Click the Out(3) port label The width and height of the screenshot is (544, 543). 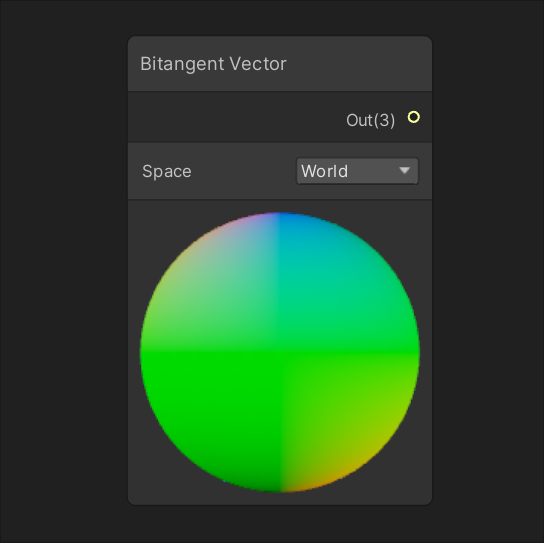tap(371, 120)
